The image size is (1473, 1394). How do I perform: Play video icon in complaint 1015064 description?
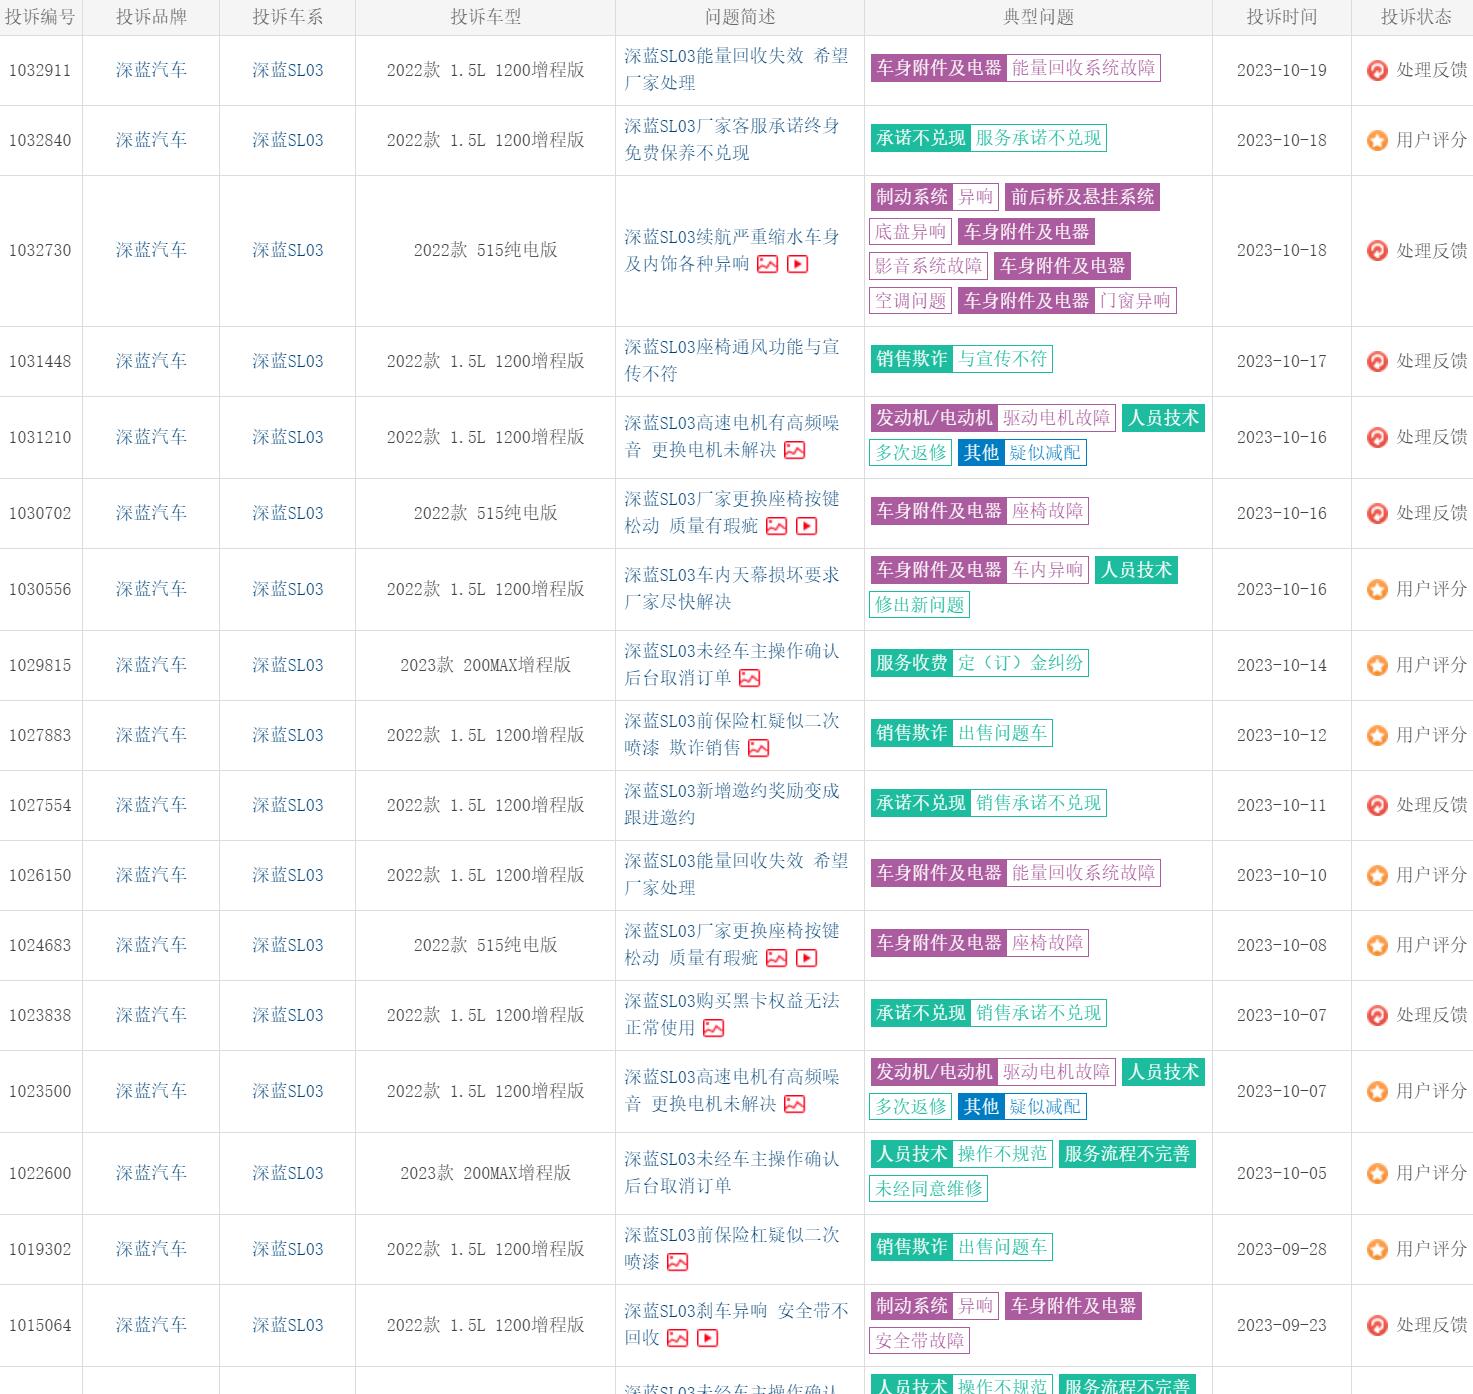(707, 1338)
